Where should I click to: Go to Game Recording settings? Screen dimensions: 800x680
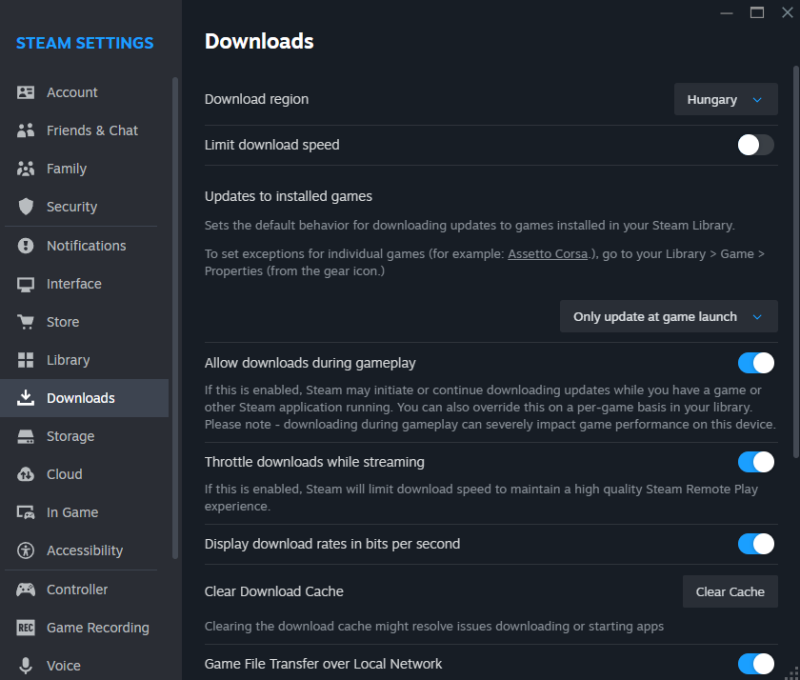pos(97,628)
